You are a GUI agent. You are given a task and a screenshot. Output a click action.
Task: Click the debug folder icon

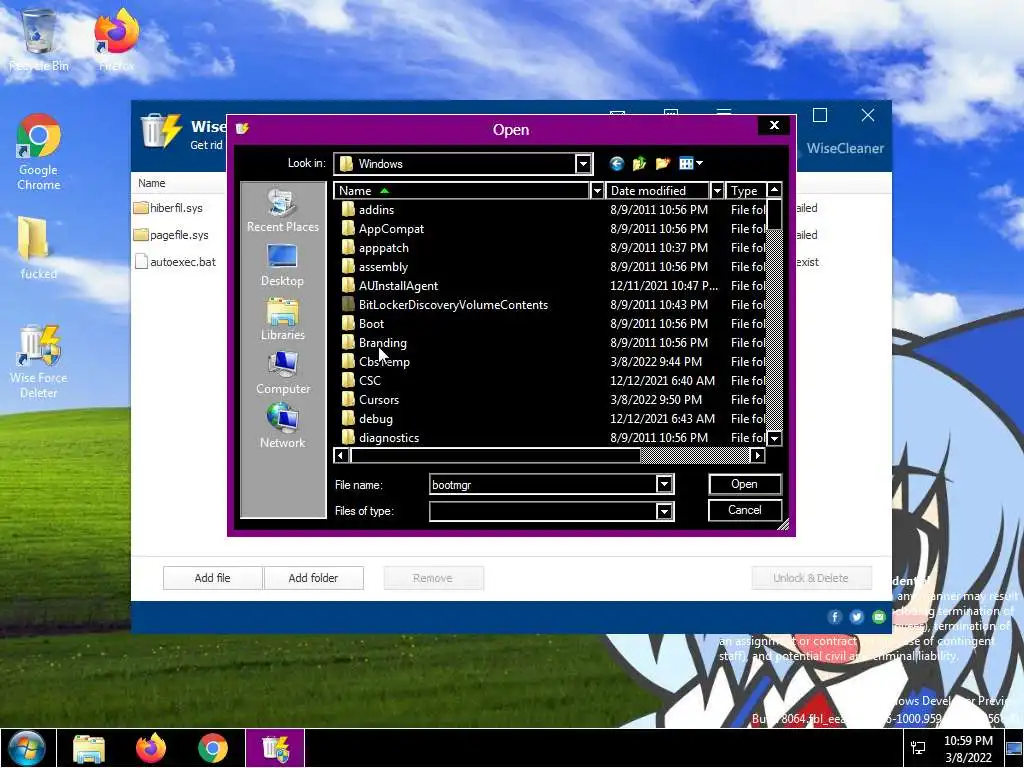[x=348, y=419]
